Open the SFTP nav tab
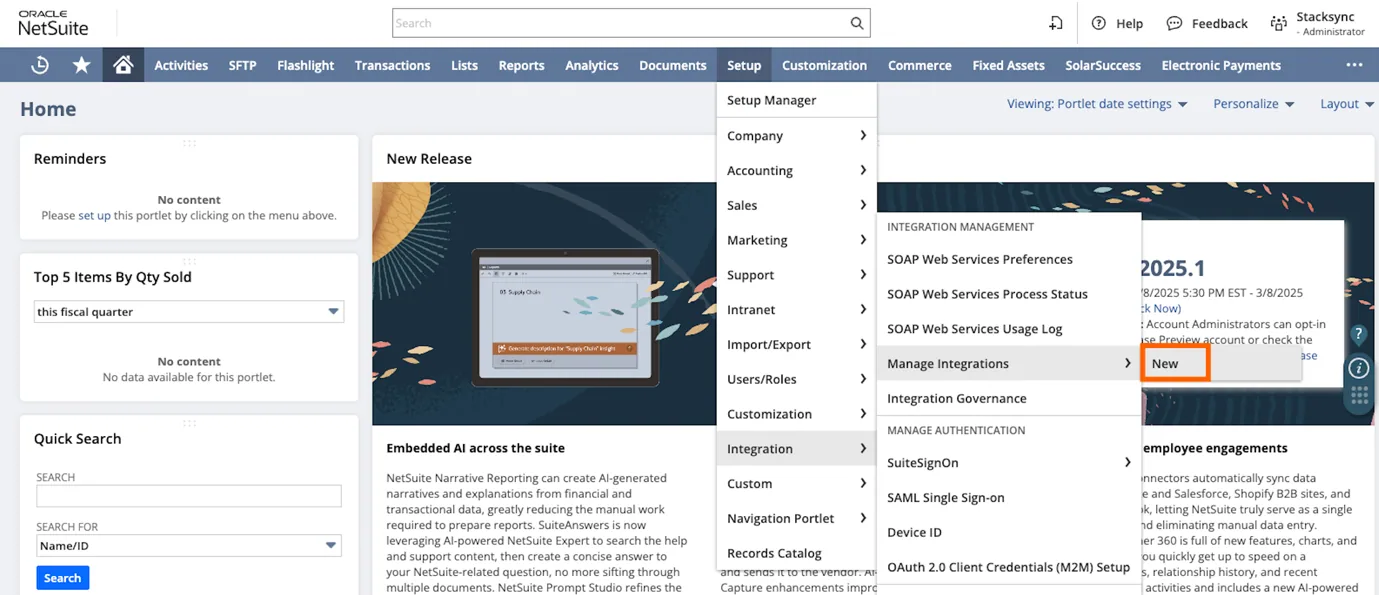 [x=242, y=65]
